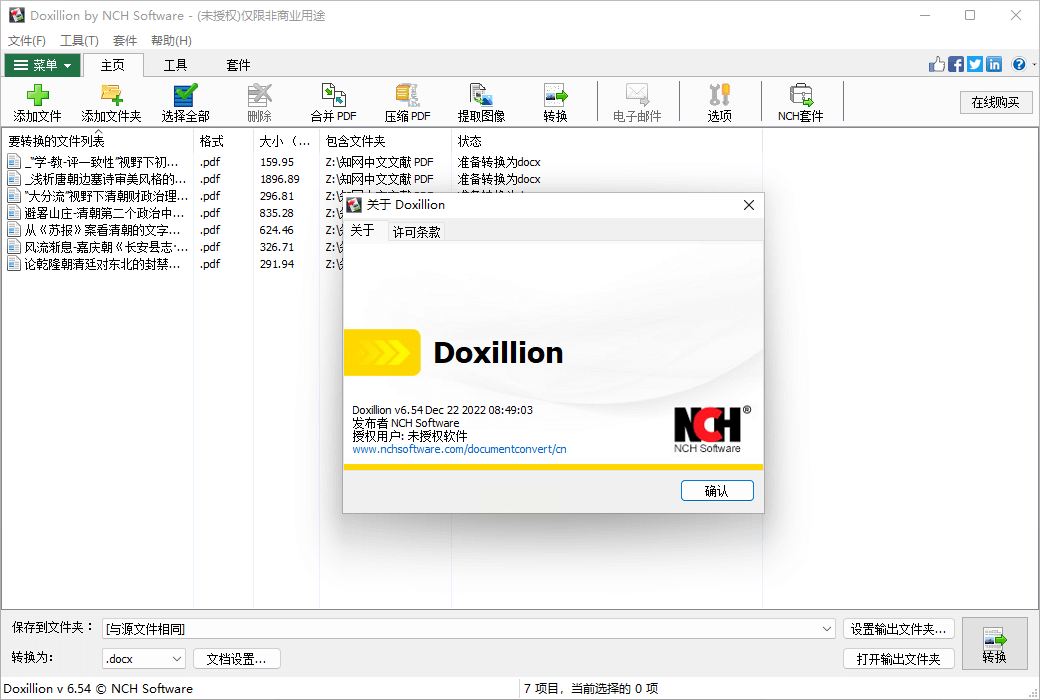Image resolution: width=1040 pixels, height=700 pixels.
Task: Switch to the License Terms (许可条款) tab
Action: coord(416,232)
